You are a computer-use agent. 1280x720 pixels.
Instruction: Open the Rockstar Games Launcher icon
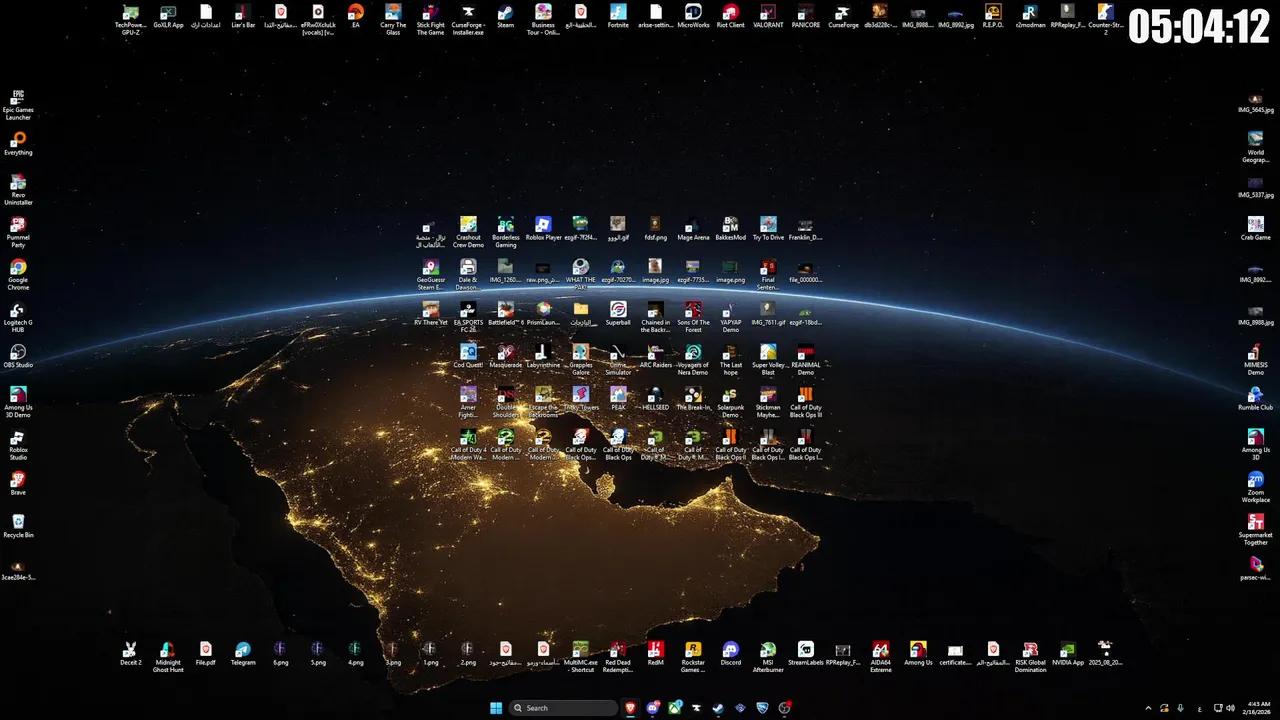tap(693, 657)
